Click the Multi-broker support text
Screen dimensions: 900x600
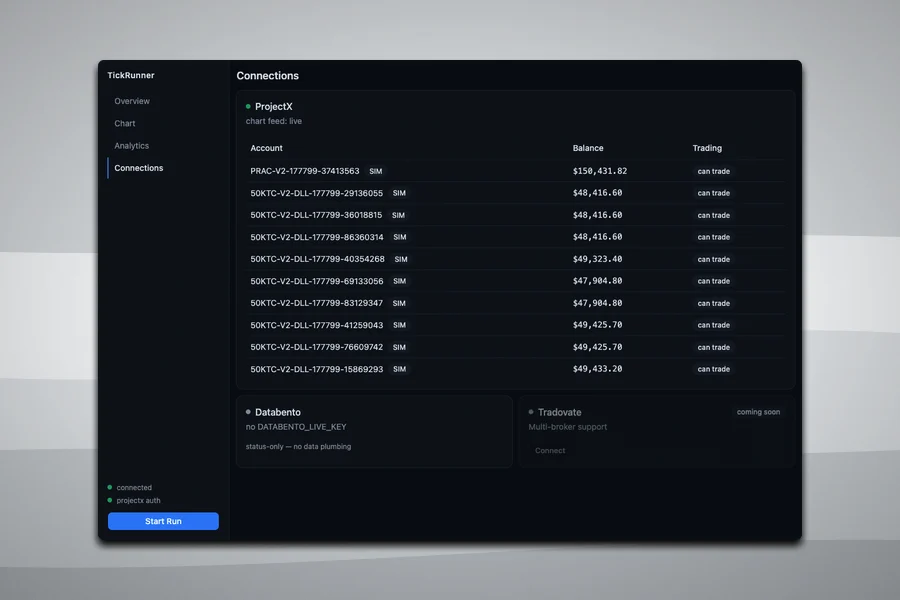point(568,427)
